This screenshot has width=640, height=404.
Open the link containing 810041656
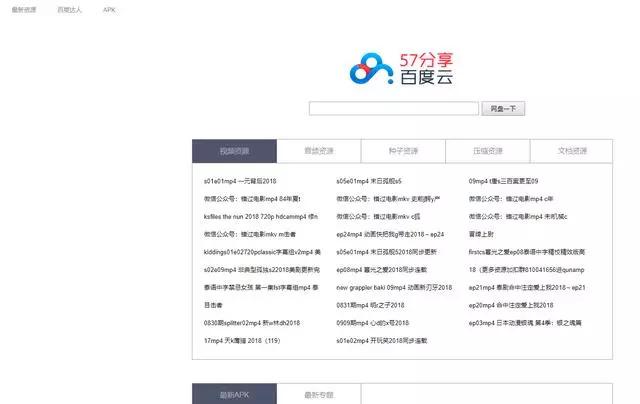pos(527,270)
